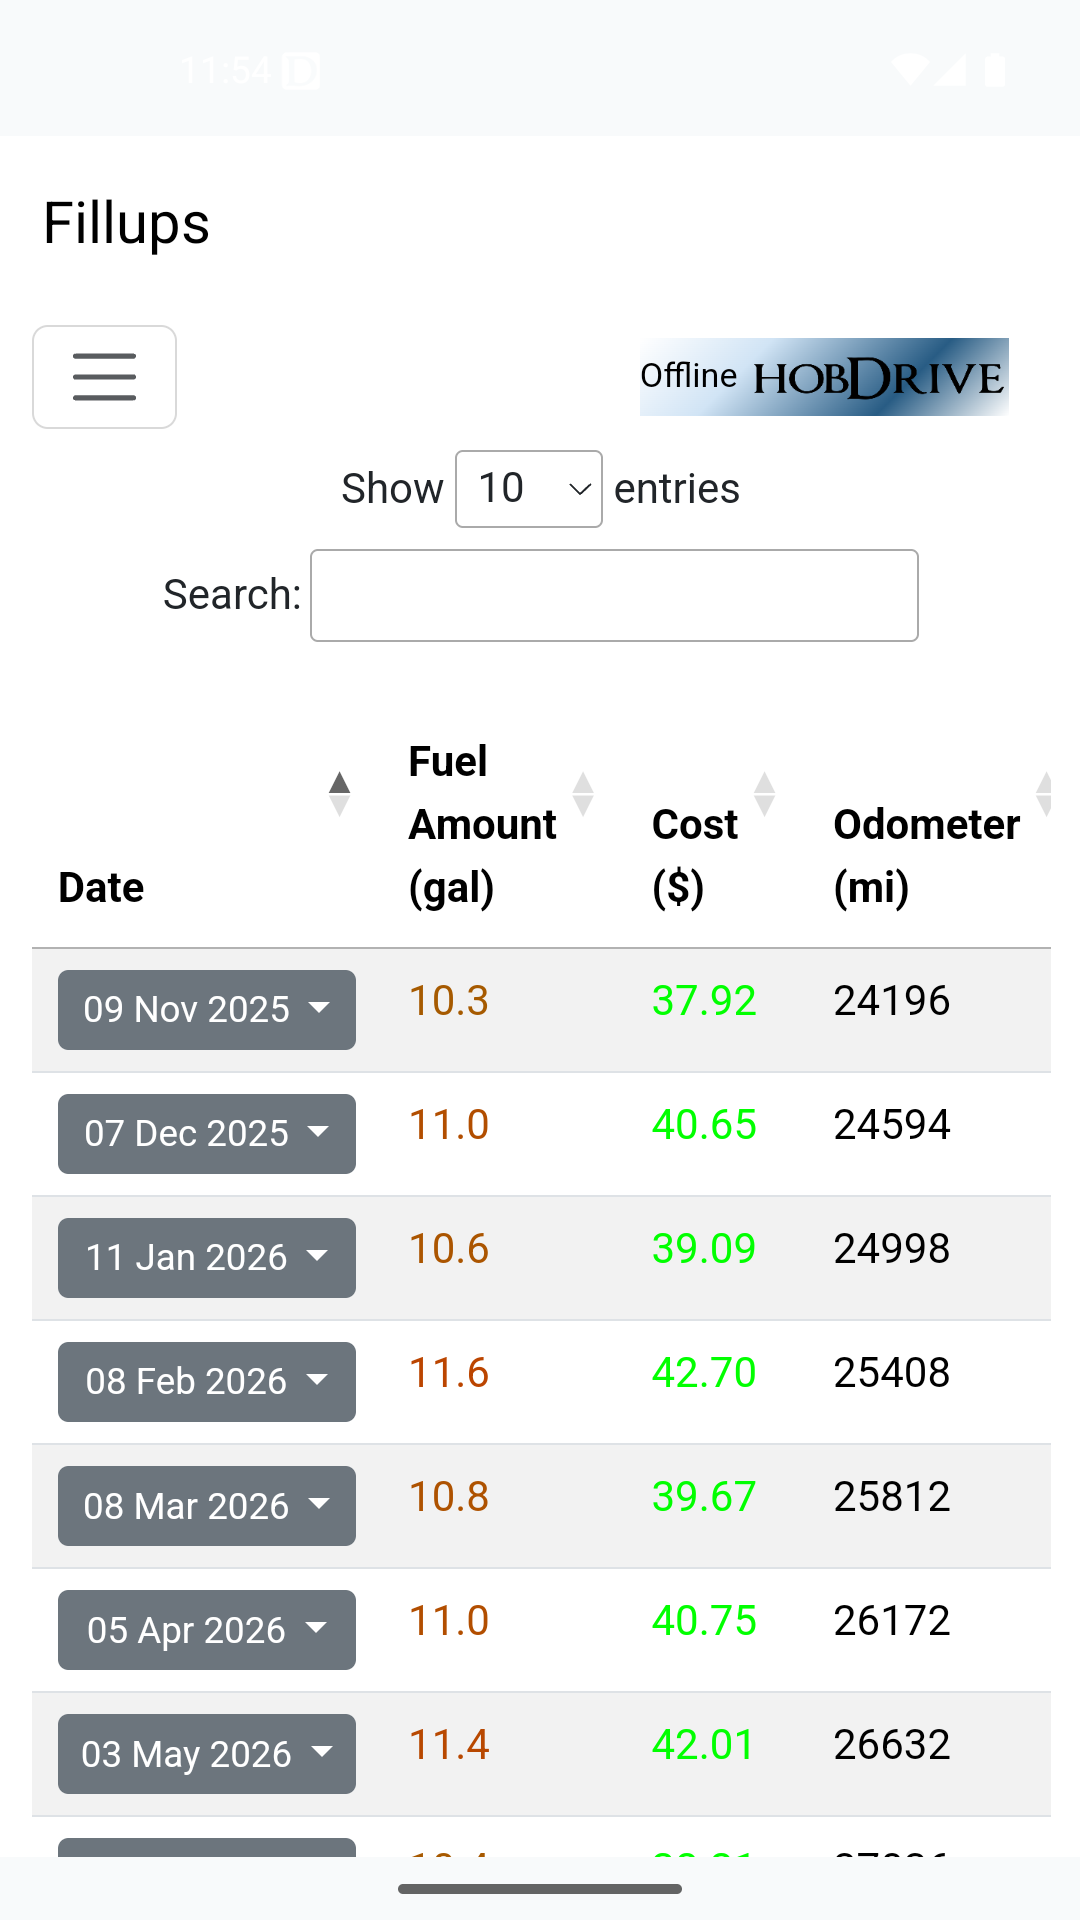
Task: Expand the 08 Mar 2026 date dropdown
Action: [x=207, y=1506]
